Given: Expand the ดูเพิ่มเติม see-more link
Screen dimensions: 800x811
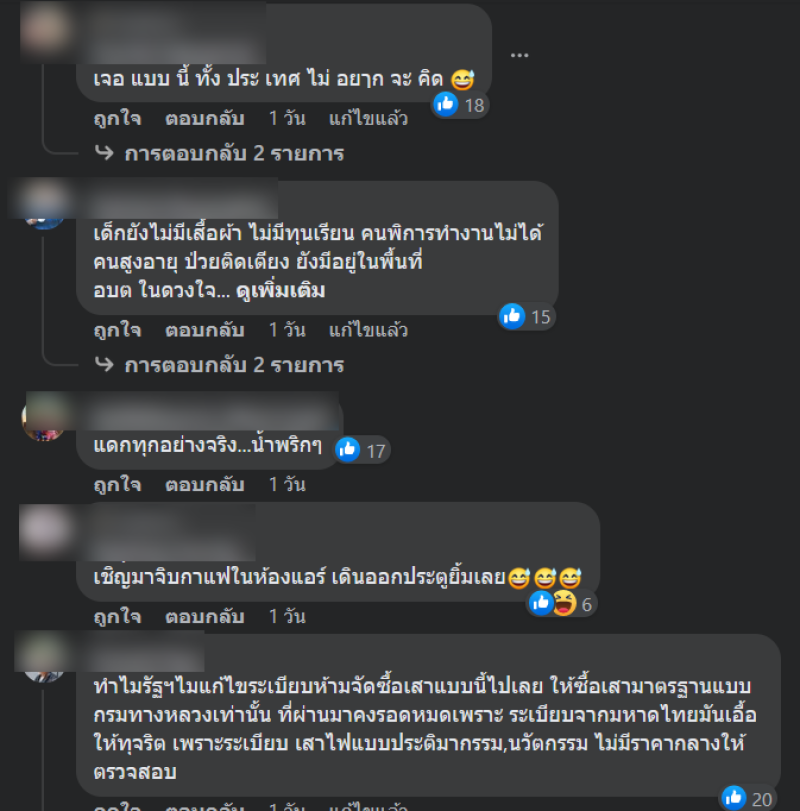Looking at the screenshot, I should tap(281, 291).
